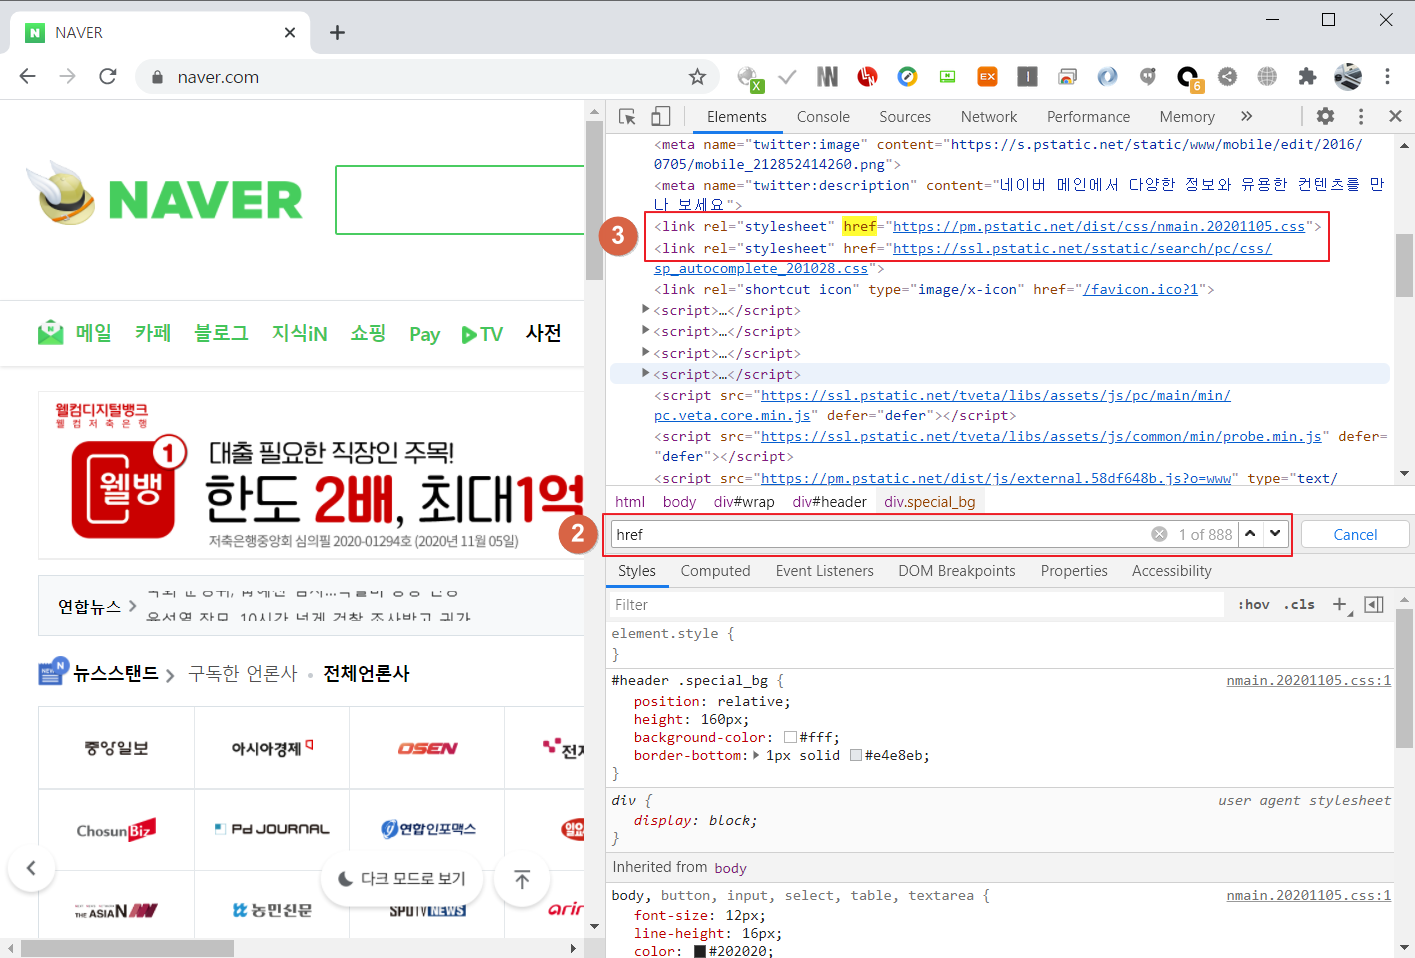Clear the href search field
This screenshot has height=958, width=1415.
pyautogui.click(x=1159, y=534)
